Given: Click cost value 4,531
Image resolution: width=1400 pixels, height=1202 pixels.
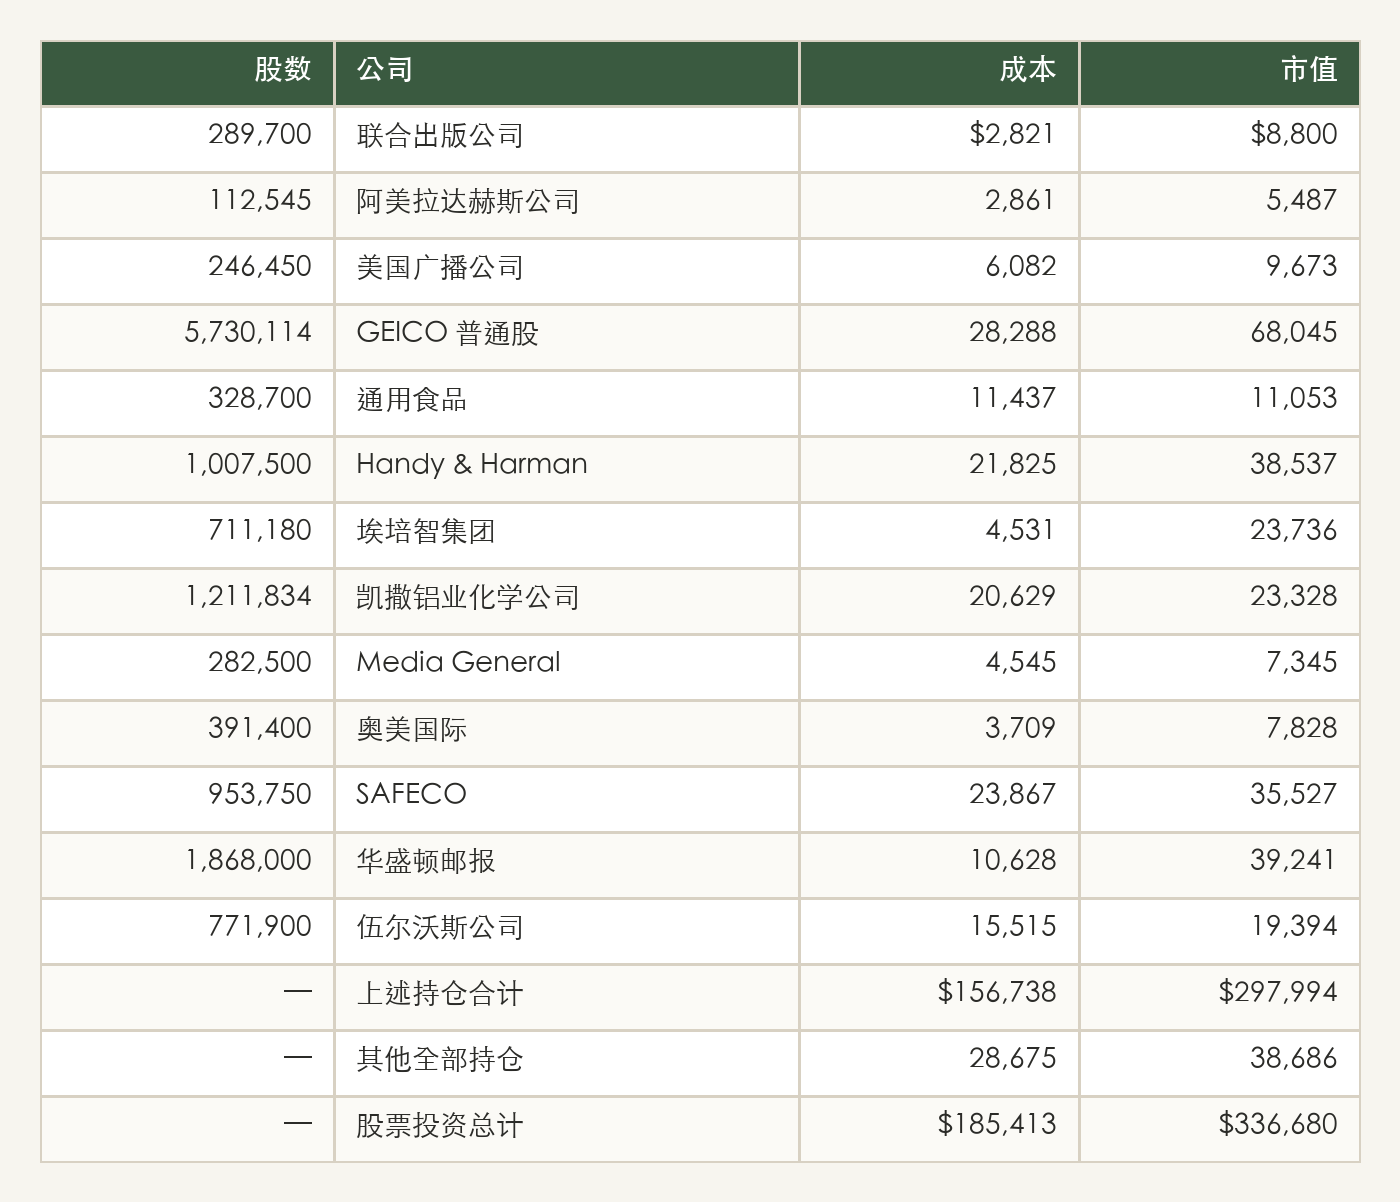Looking at the screenshot, I should click(1021, 531).
